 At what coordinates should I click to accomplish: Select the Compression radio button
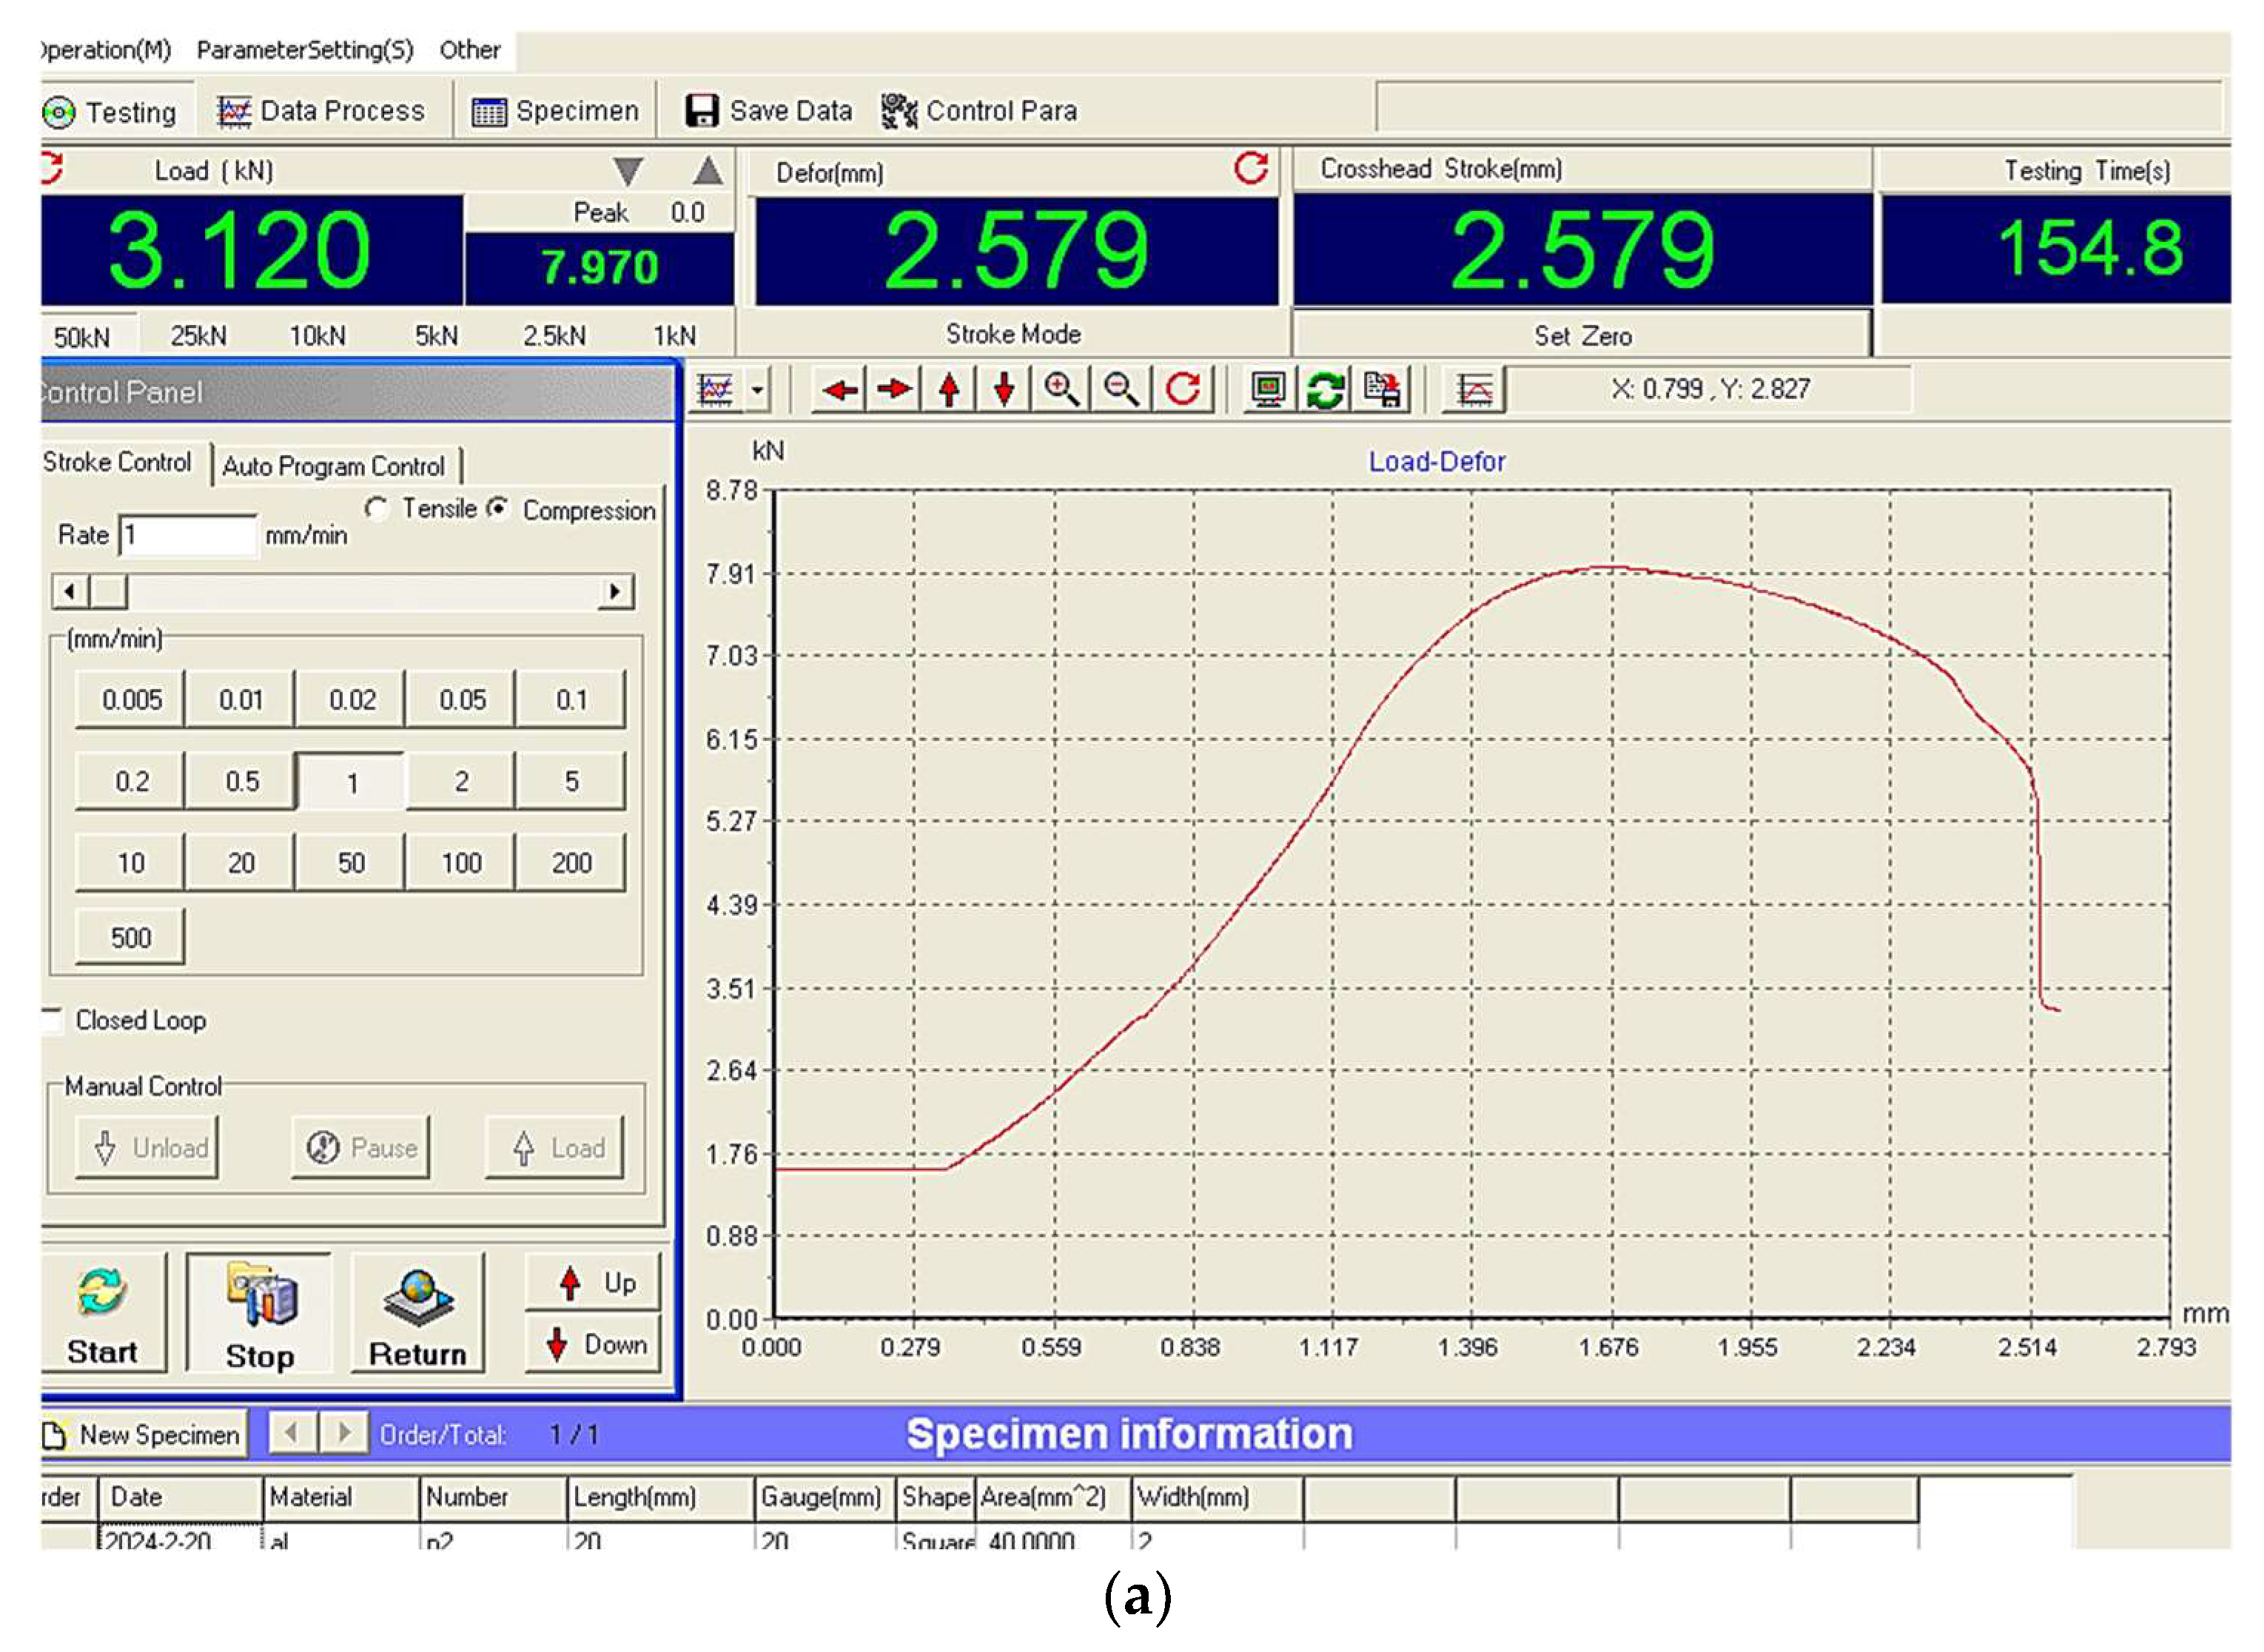pos(497,509)
